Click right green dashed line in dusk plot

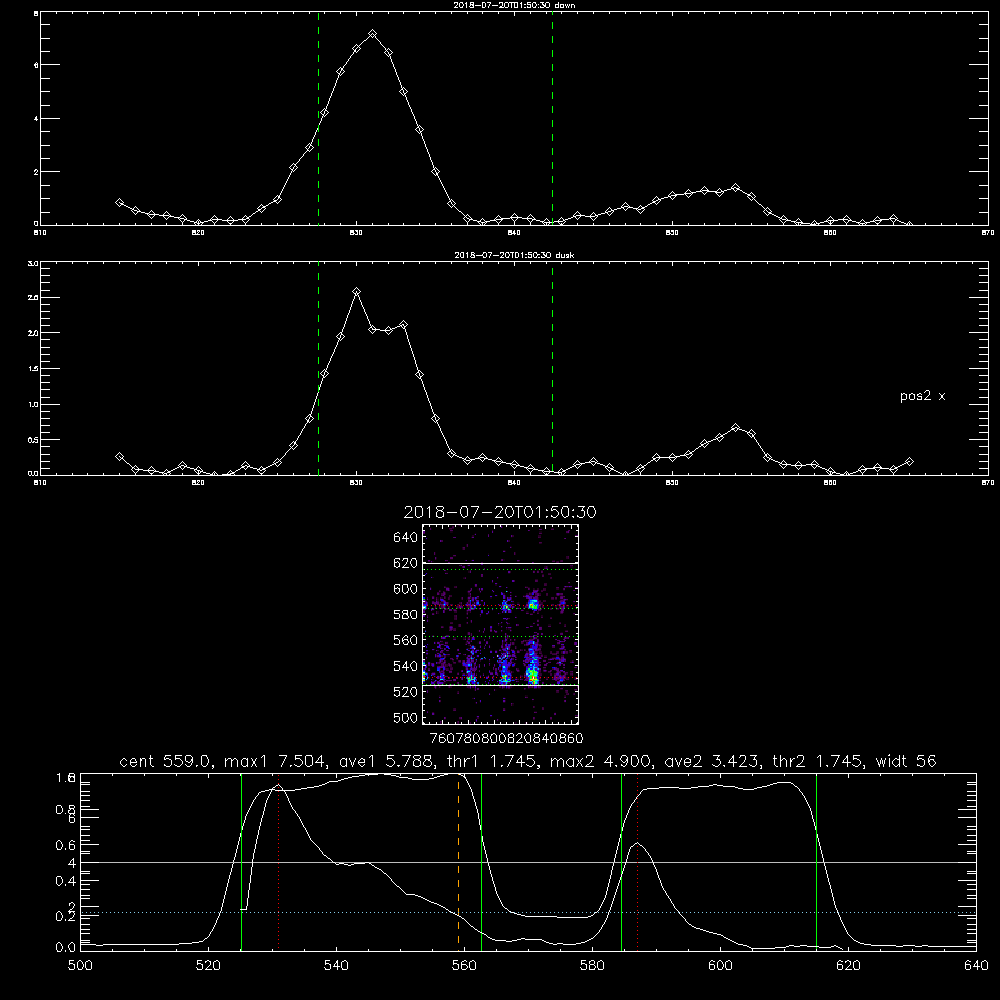(x=552, y=369)
